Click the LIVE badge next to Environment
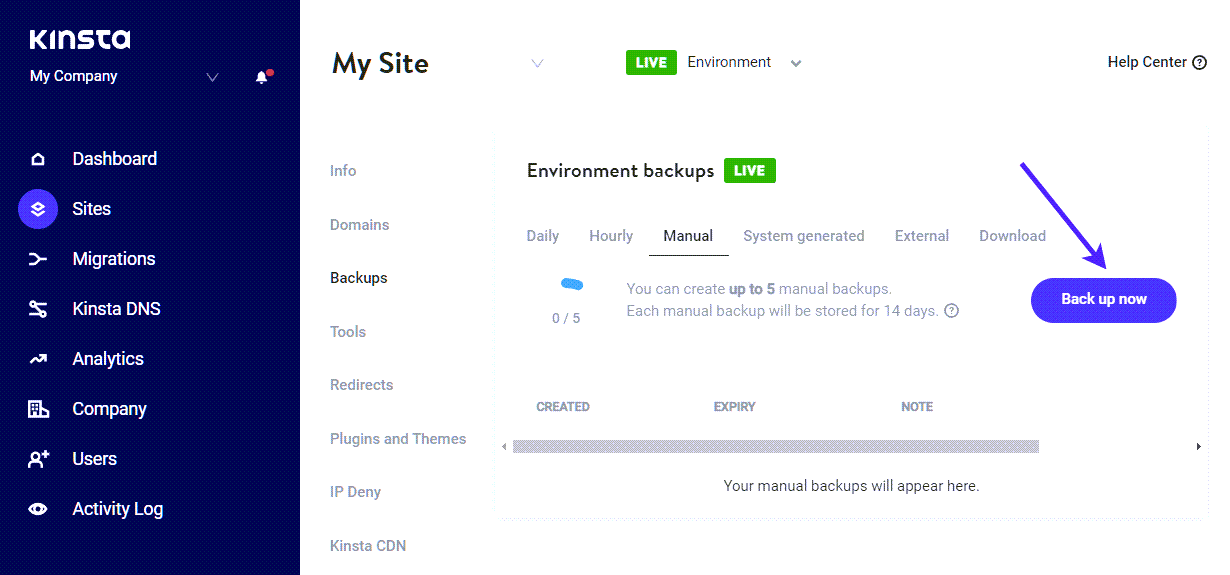Screen dimensions: 1230x575 651,62
